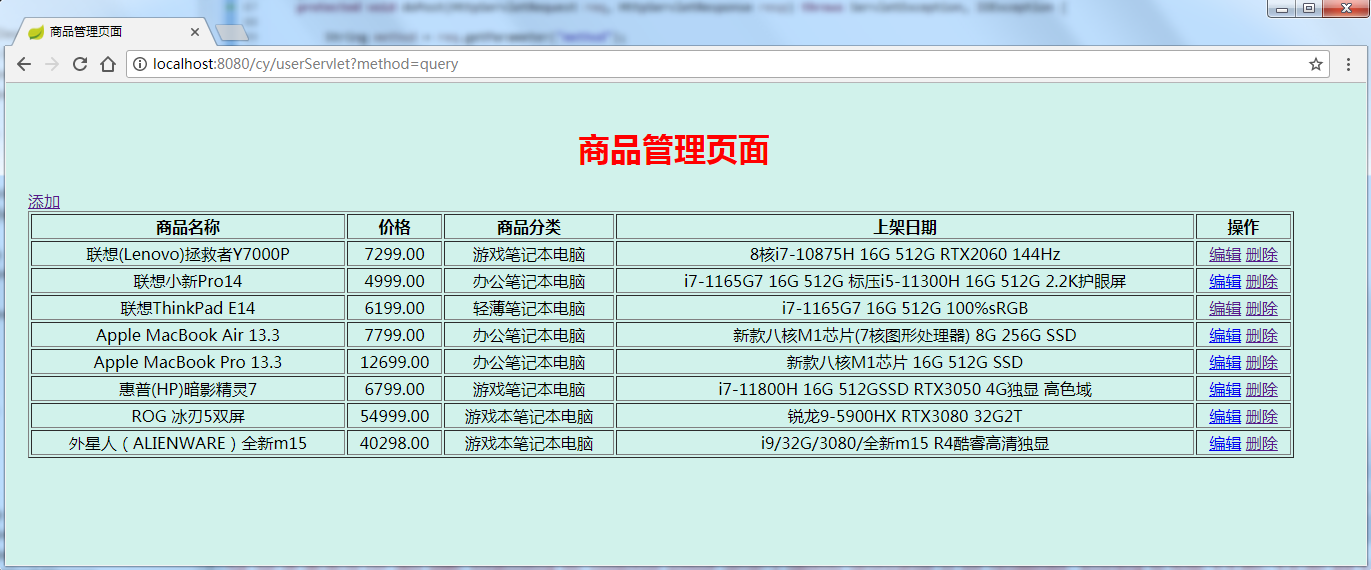Open the Chrome three-dot menu
1371x570 pixels.
coord(1348,64)
